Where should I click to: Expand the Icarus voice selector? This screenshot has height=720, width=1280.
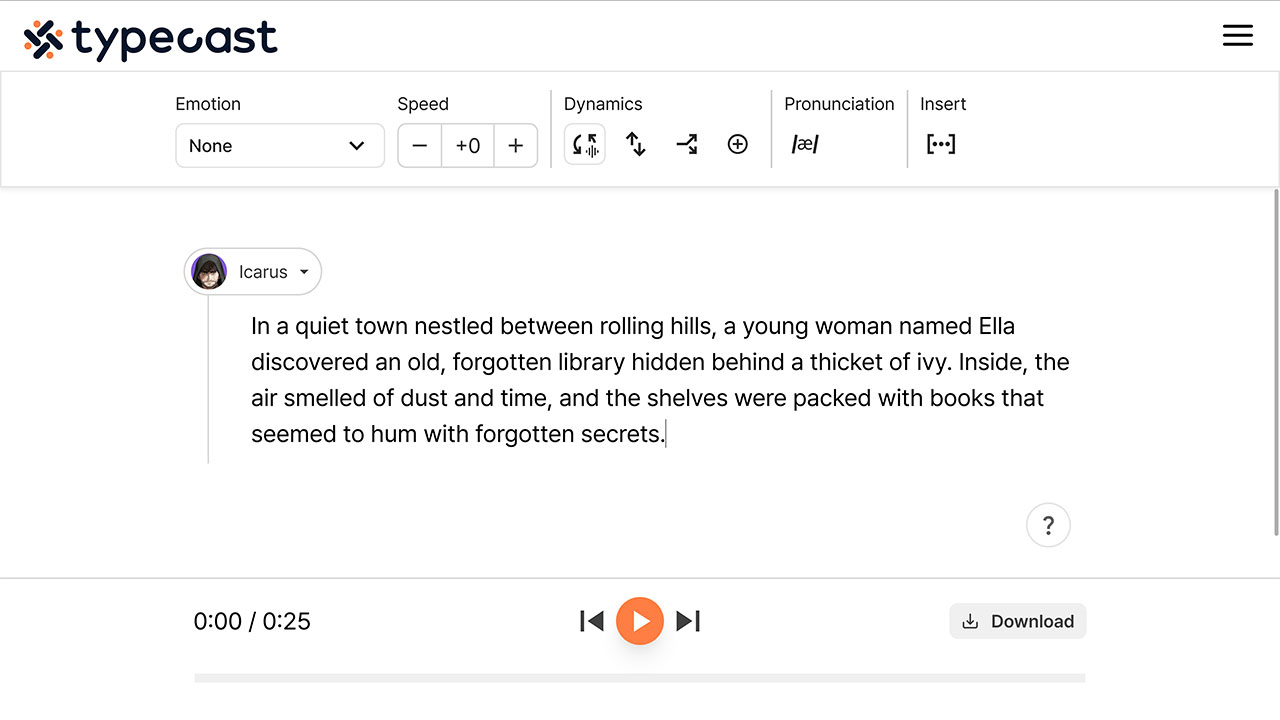pyautogui.click(x=252, y=271)
